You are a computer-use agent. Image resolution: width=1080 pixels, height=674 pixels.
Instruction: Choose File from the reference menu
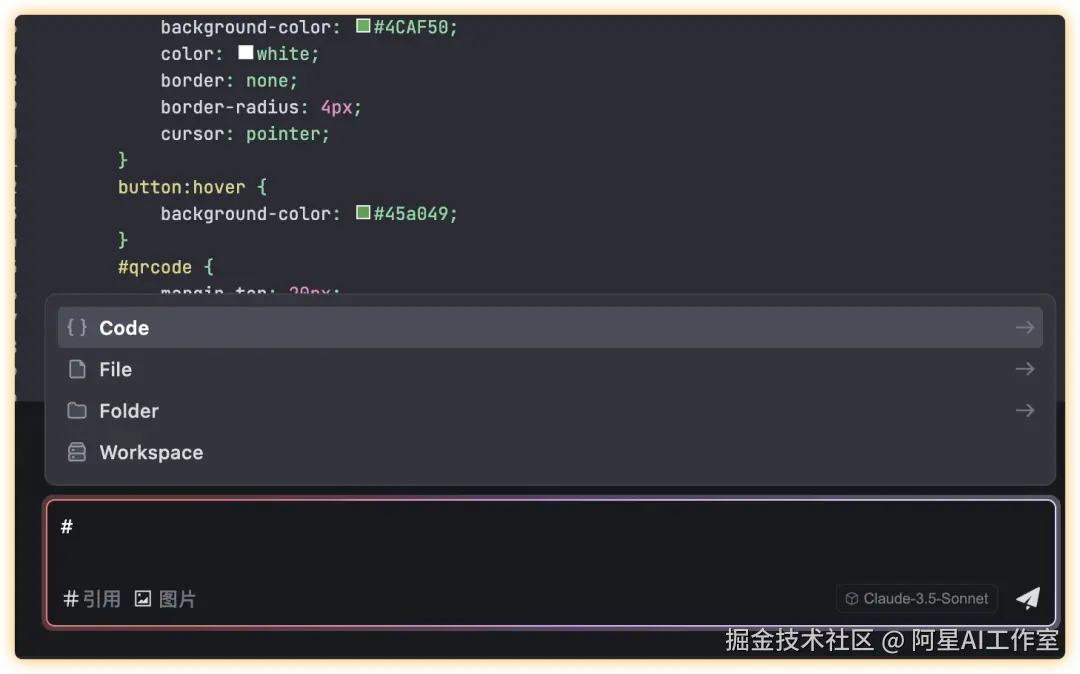(550, 370)
